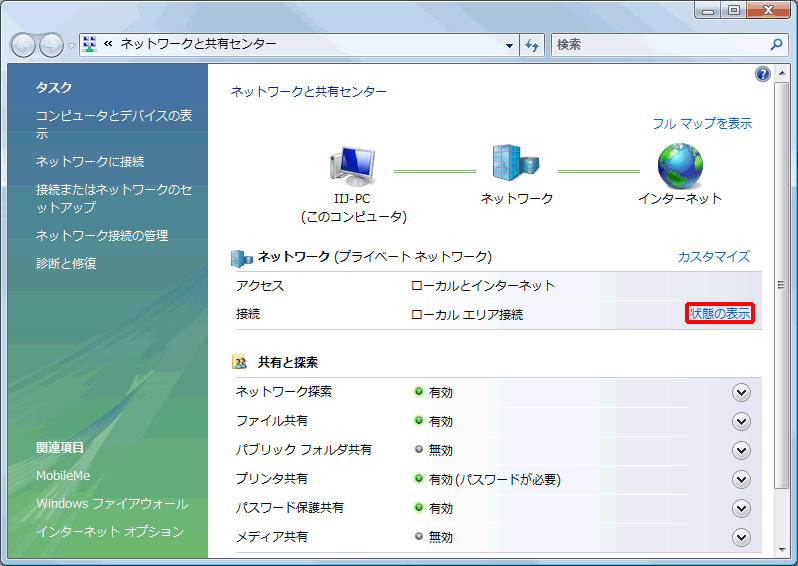The width and height of the screenshot is (798, 566).
Task: Expand the メディア共有 settings chevron
Action: click(x=742, y=537)
